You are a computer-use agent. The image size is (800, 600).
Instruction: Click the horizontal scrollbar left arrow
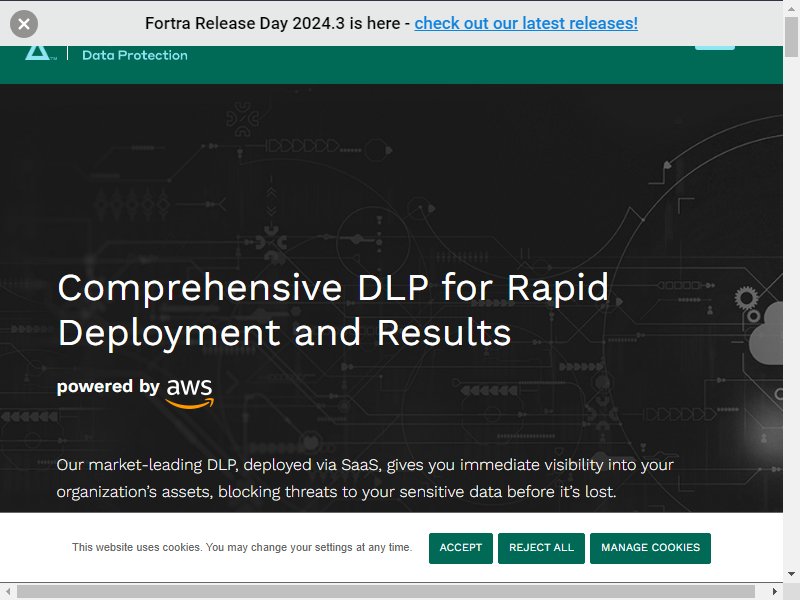click(x=8, y=591)
